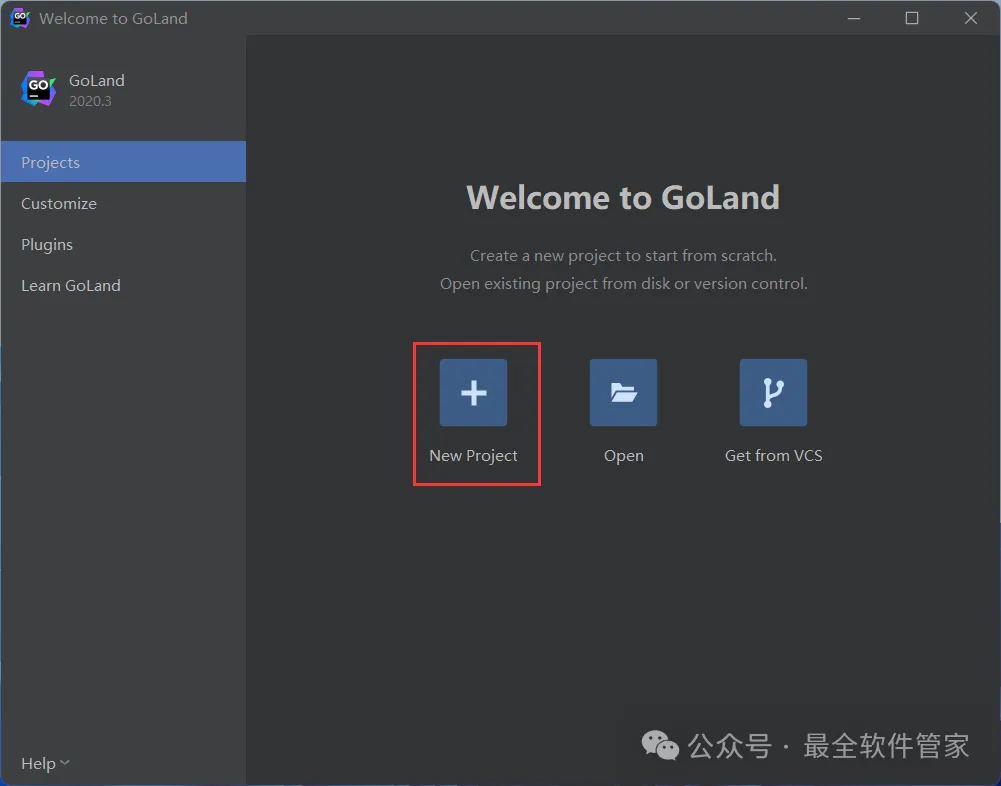Click the GoLand logo in the sidebar
The width and height of the screenshot is (1001, 786).
(38, 89)
